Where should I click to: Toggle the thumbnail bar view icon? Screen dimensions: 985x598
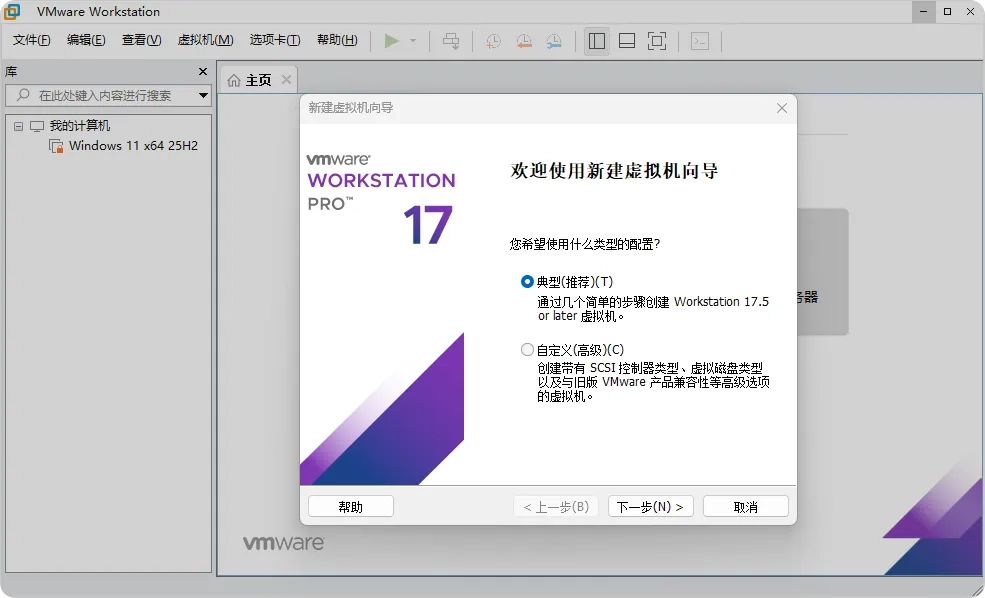tap(626, 41)
